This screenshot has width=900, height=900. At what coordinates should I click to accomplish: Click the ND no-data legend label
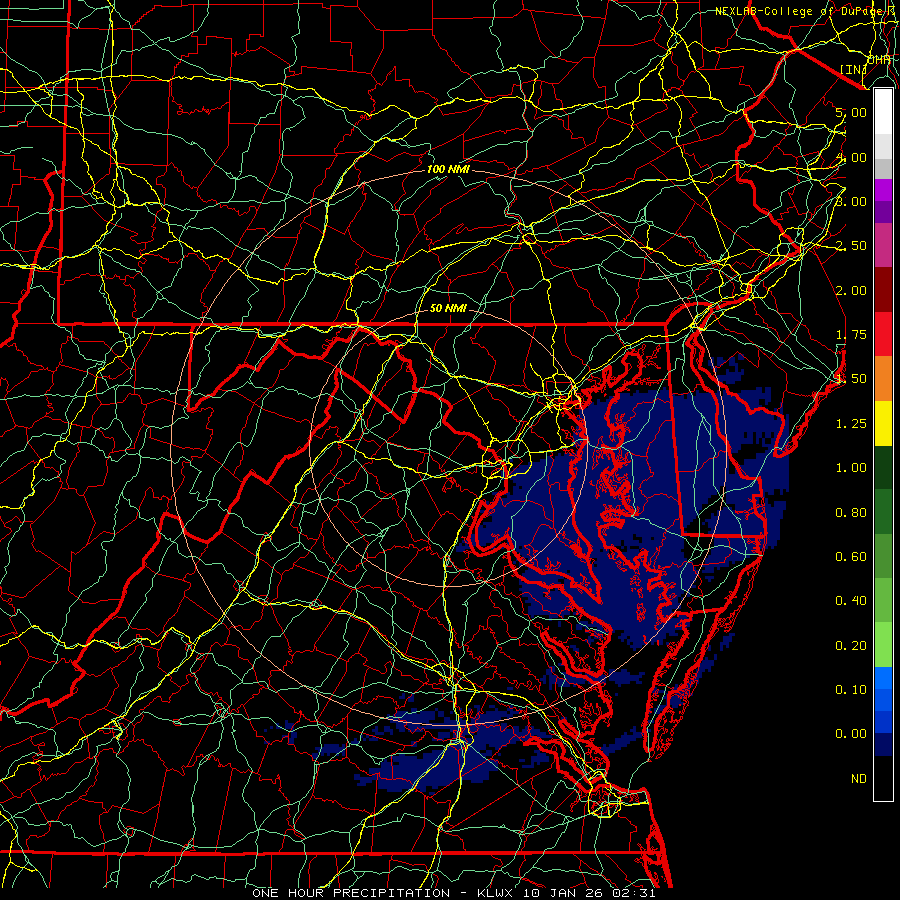pos(859,779)
